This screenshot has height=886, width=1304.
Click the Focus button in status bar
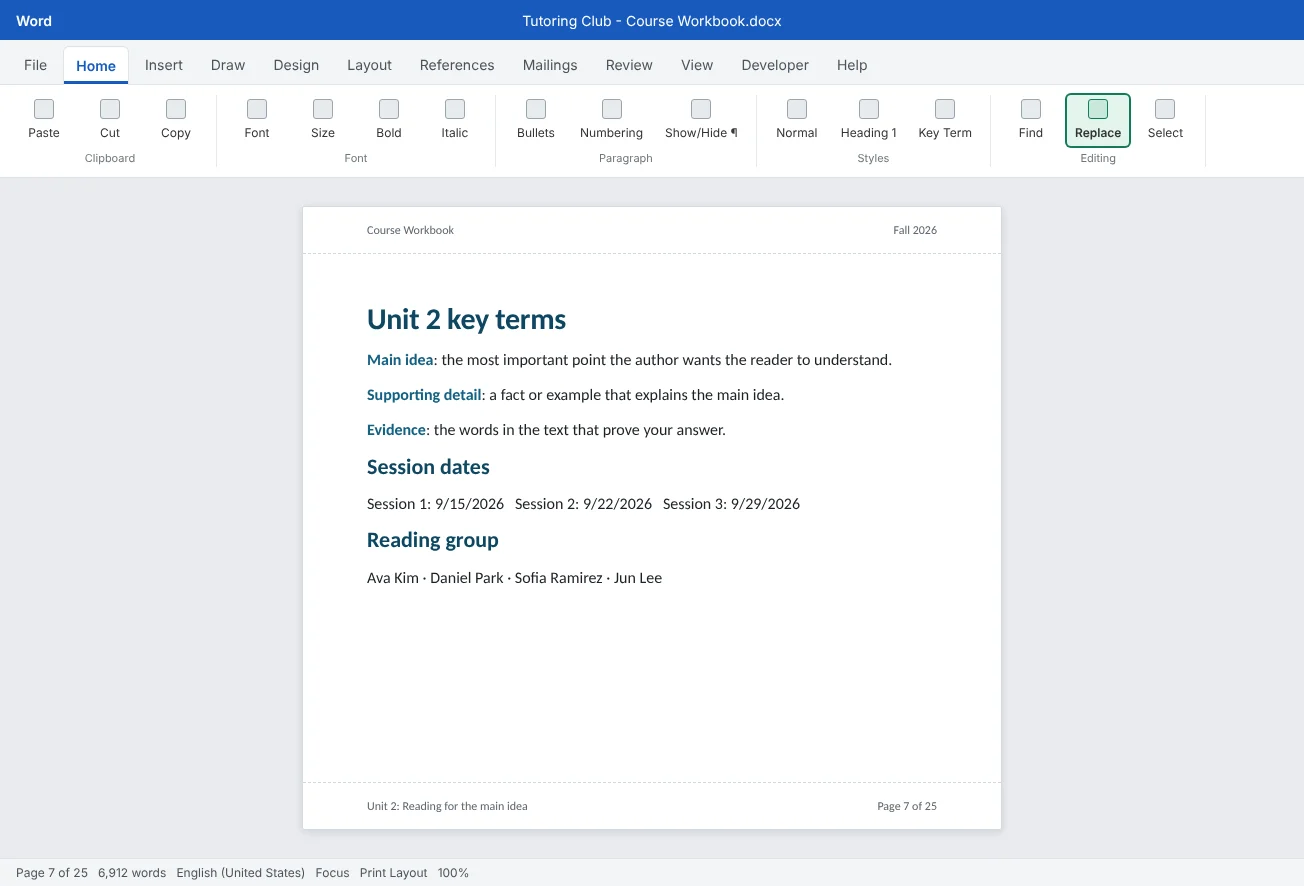tap(332, 873)
